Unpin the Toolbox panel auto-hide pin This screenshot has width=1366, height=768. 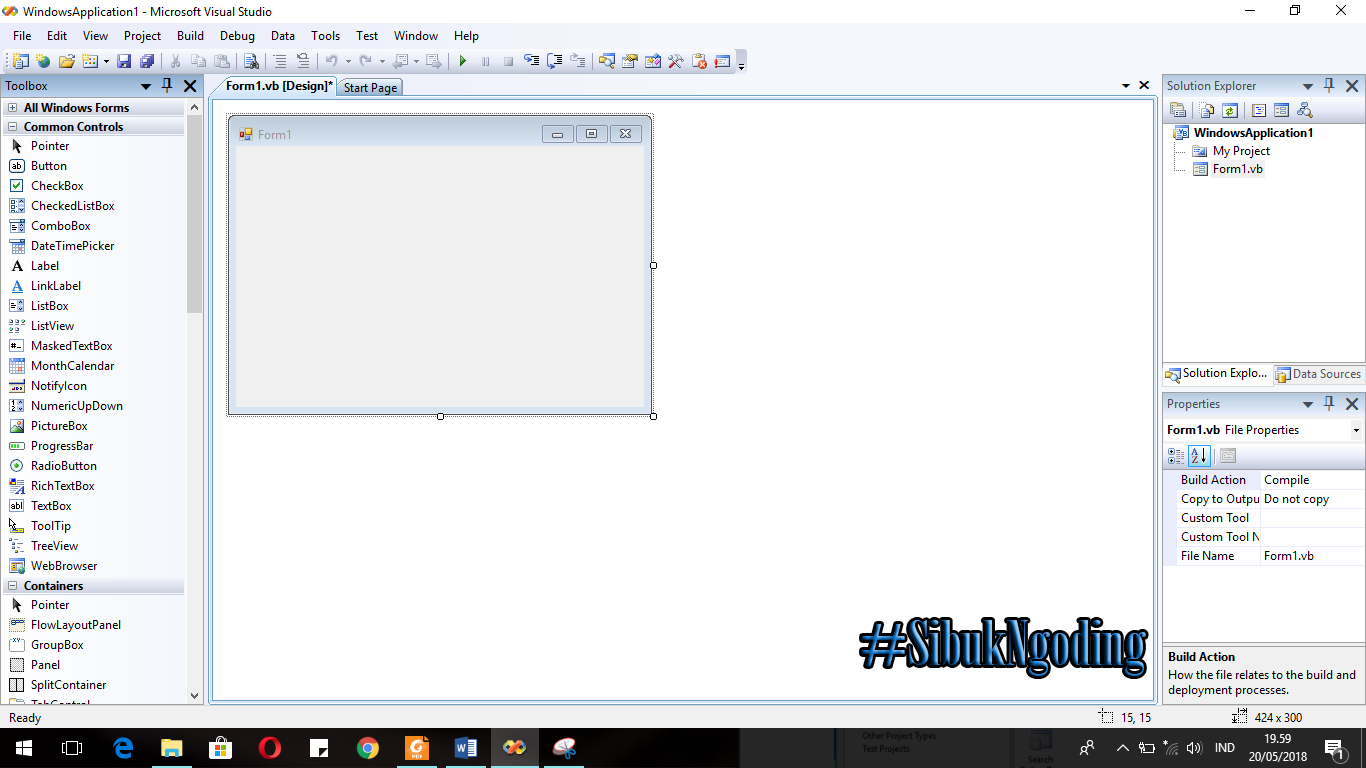[167, 85]
